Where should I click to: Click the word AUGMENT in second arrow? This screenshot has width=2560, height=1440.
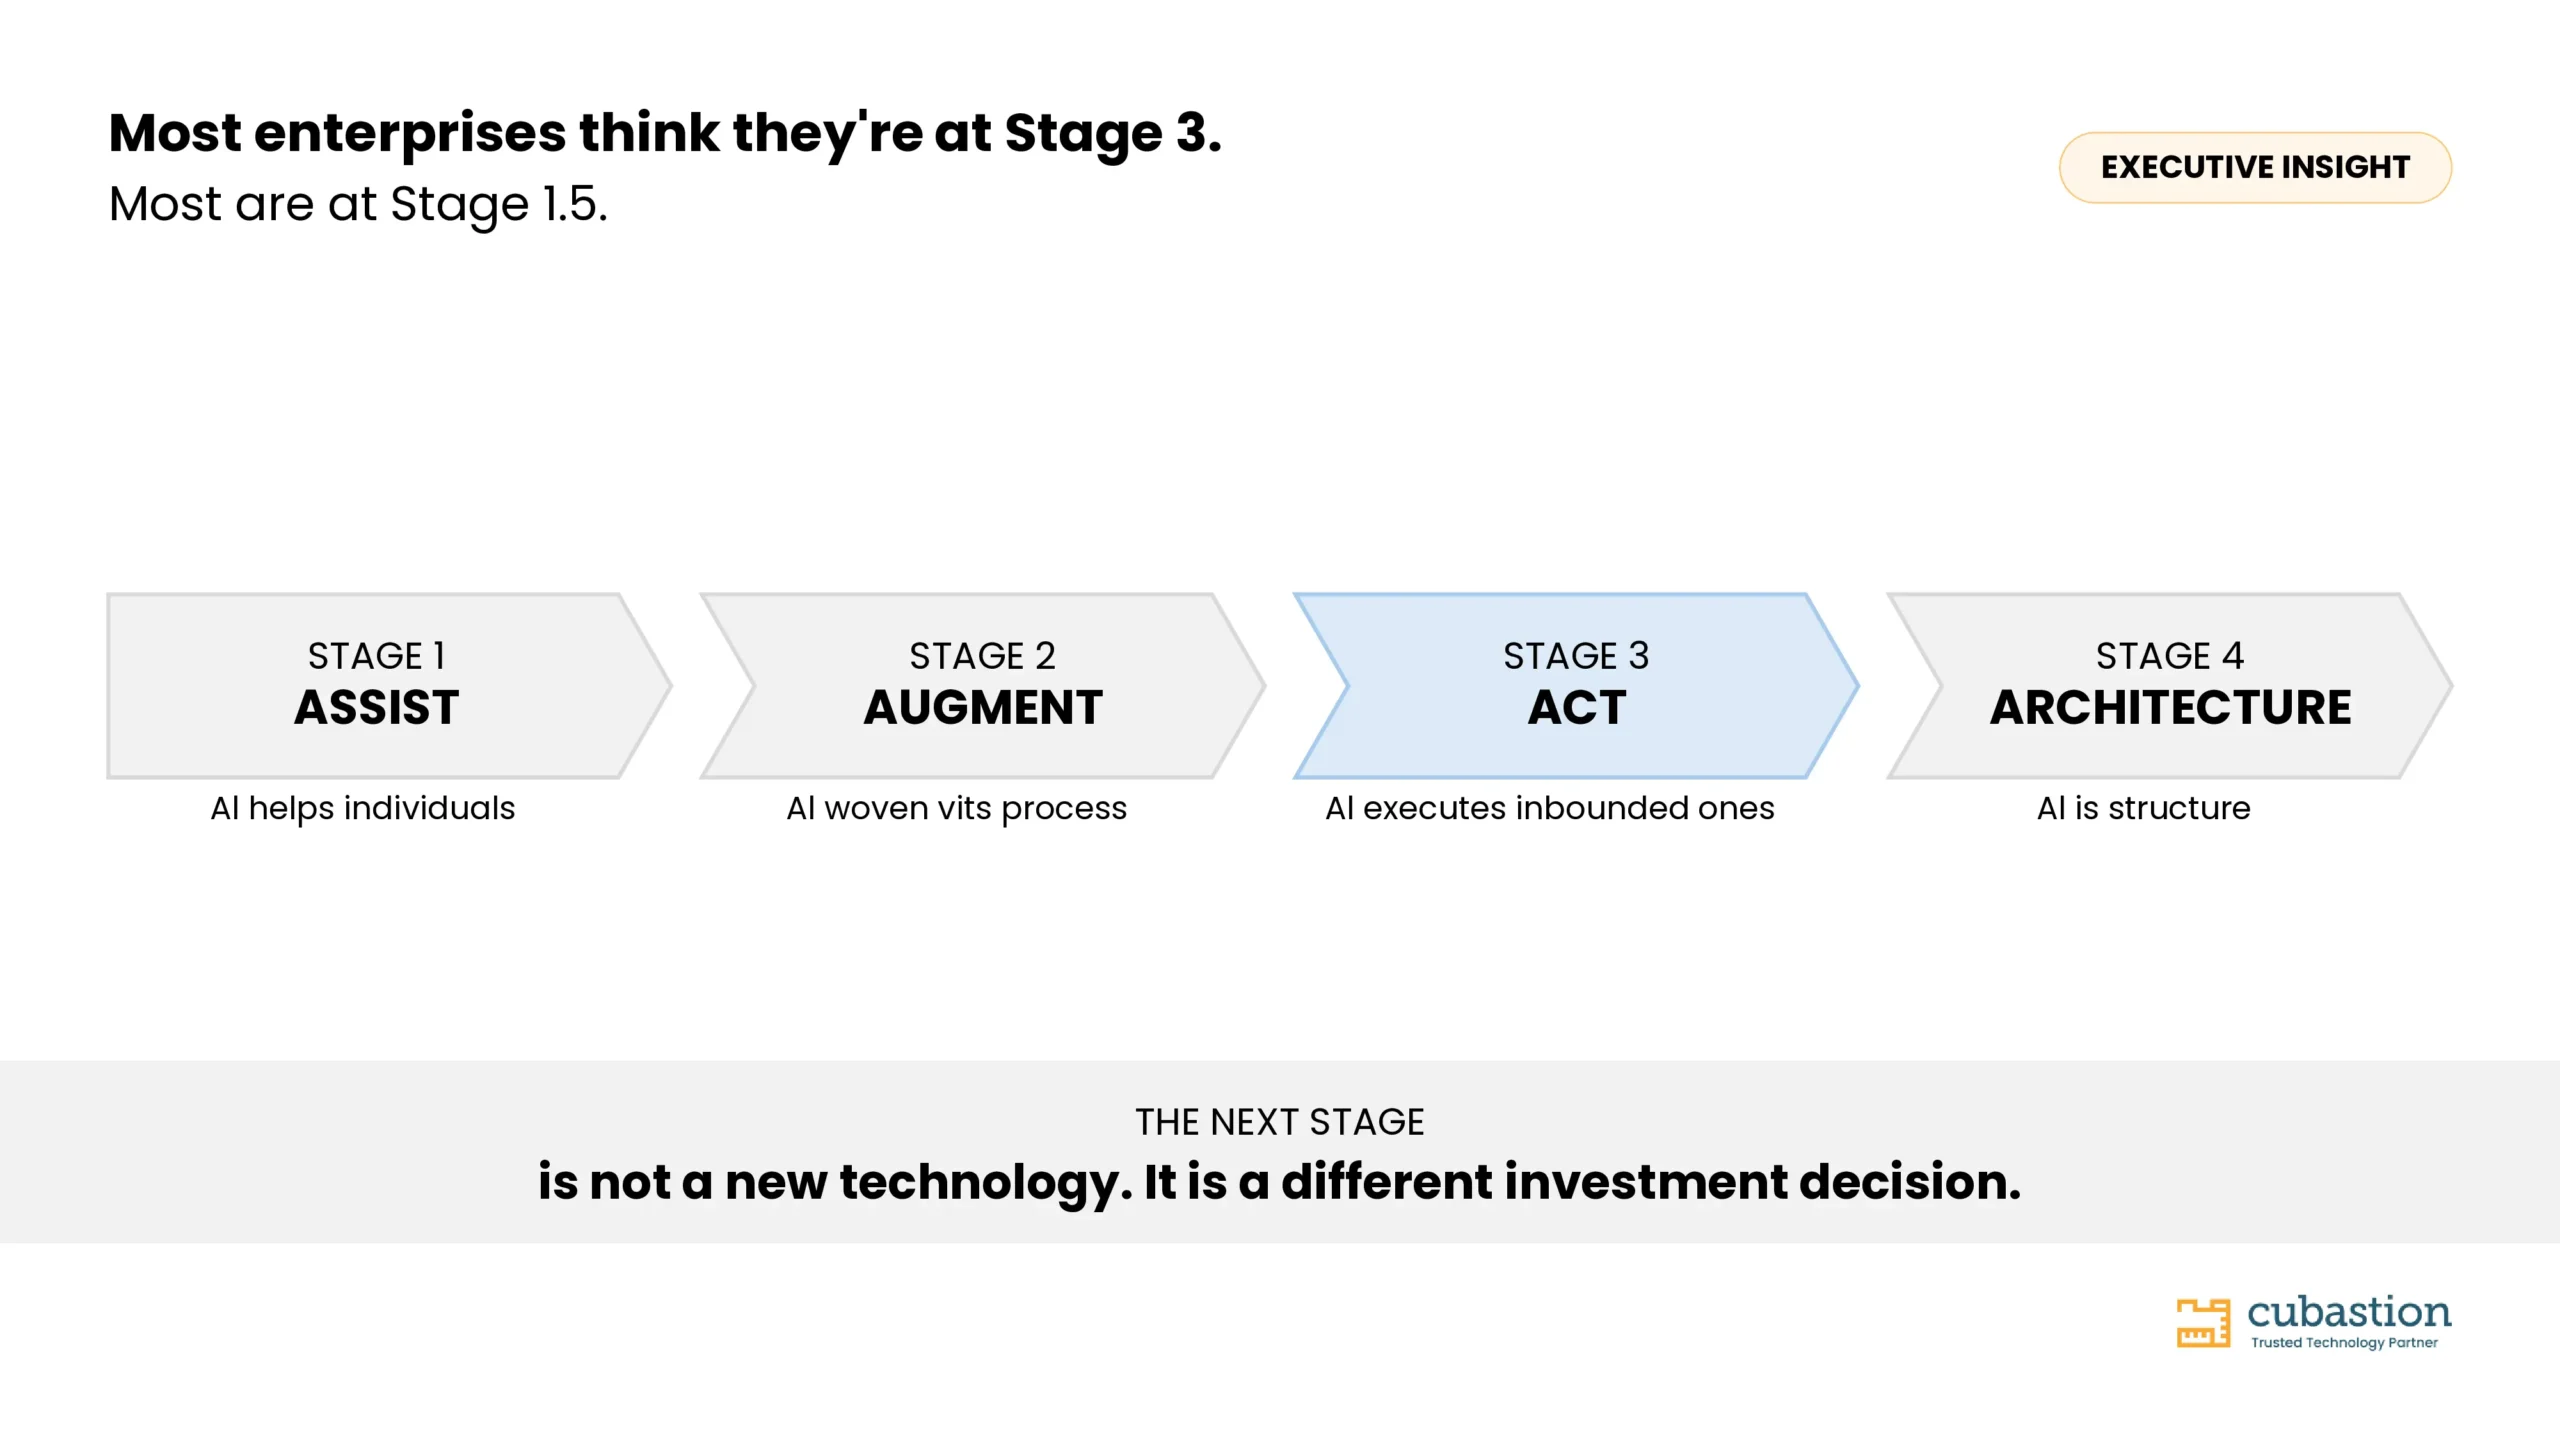[x=983, y=708]
